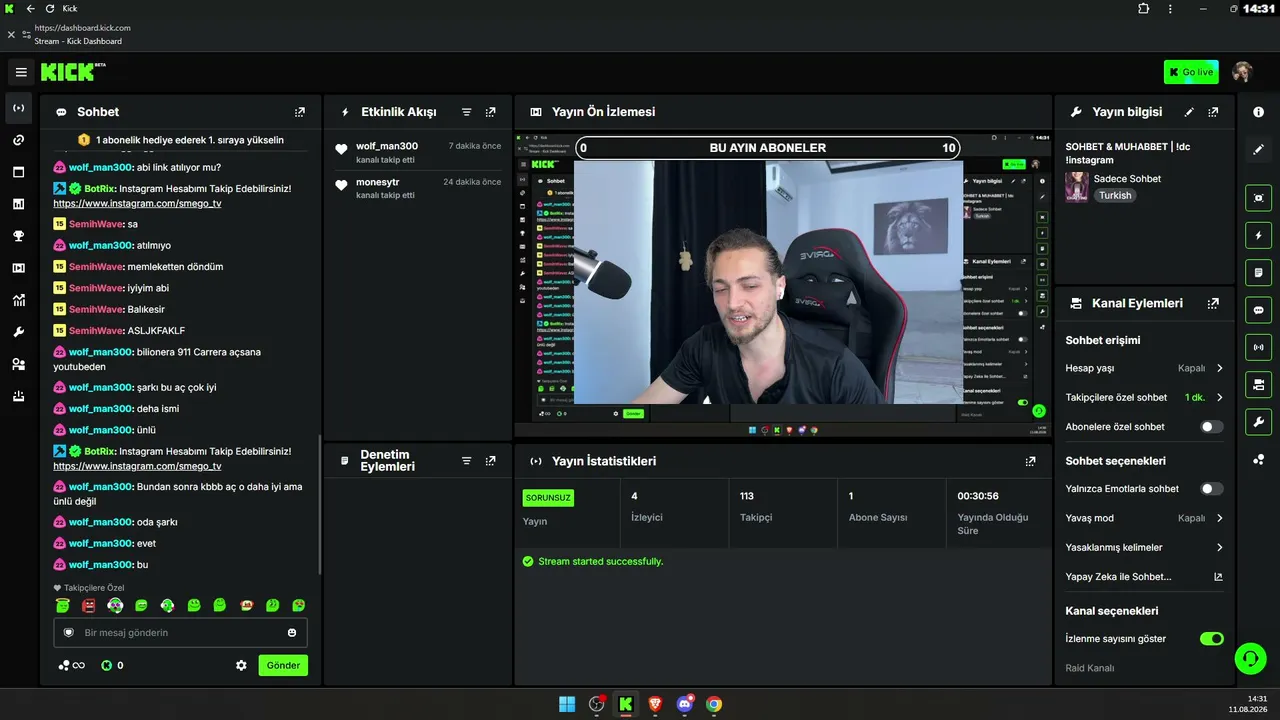Image resolution: width=1280 pixels, height=720 pixels.
Task: Open the trophy icon in left sidebar
Action: point(18,236)
